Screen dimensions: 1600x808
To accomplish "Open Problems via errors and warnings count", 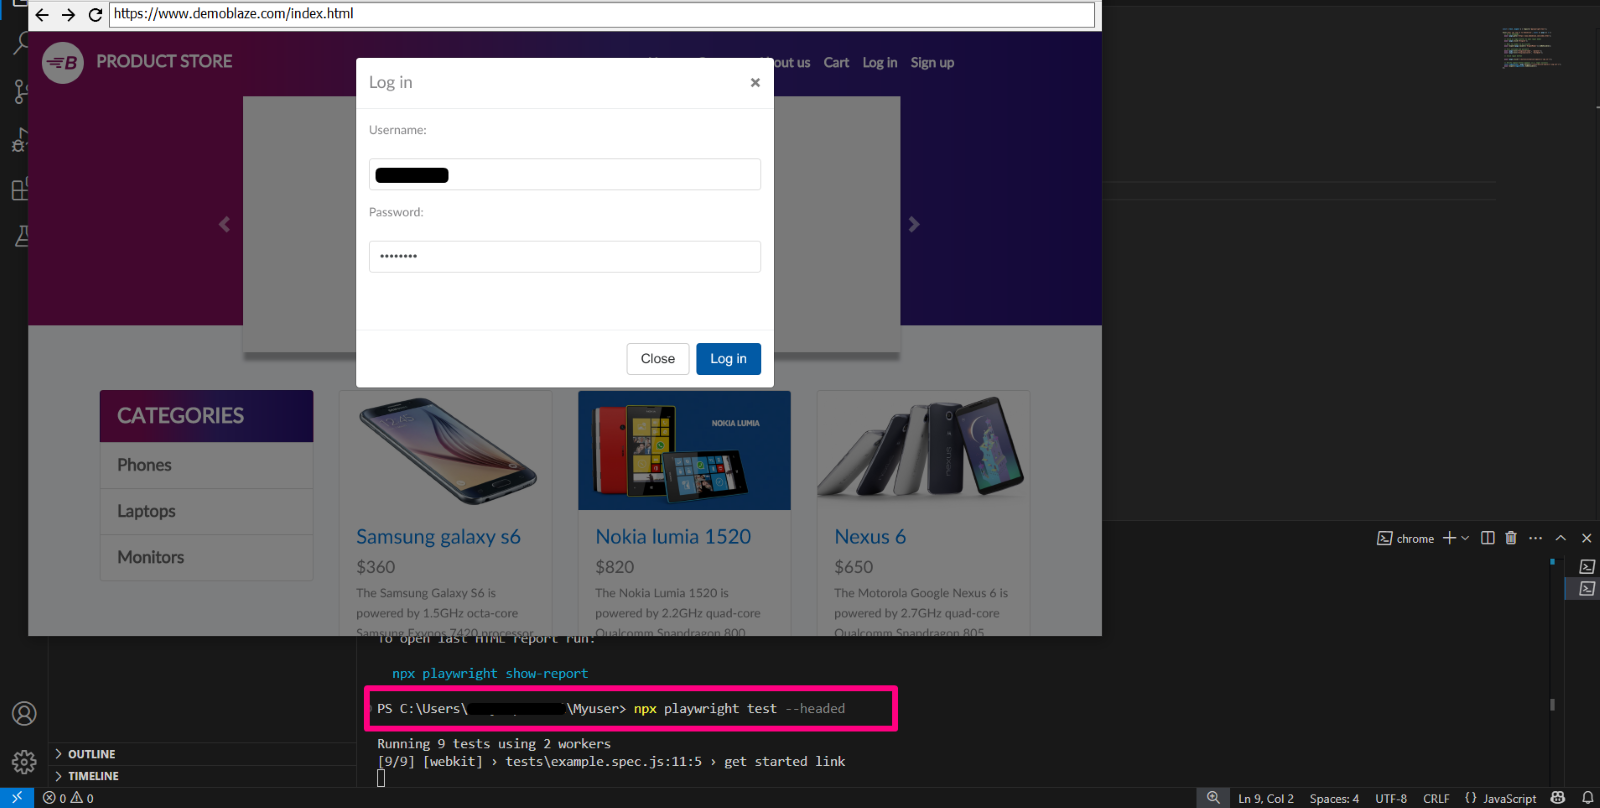I will click(68, 798).
